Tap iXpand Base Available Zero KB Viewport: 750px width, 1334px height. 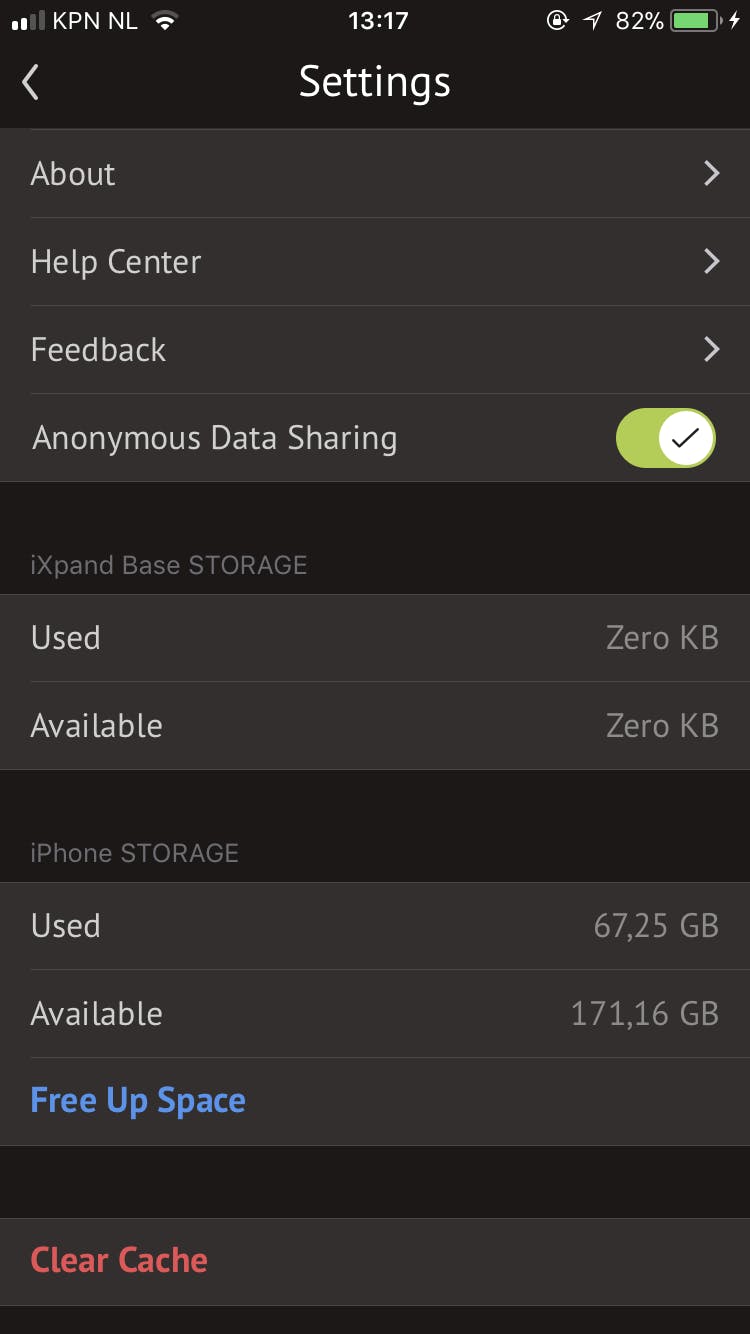click(662, 726)
